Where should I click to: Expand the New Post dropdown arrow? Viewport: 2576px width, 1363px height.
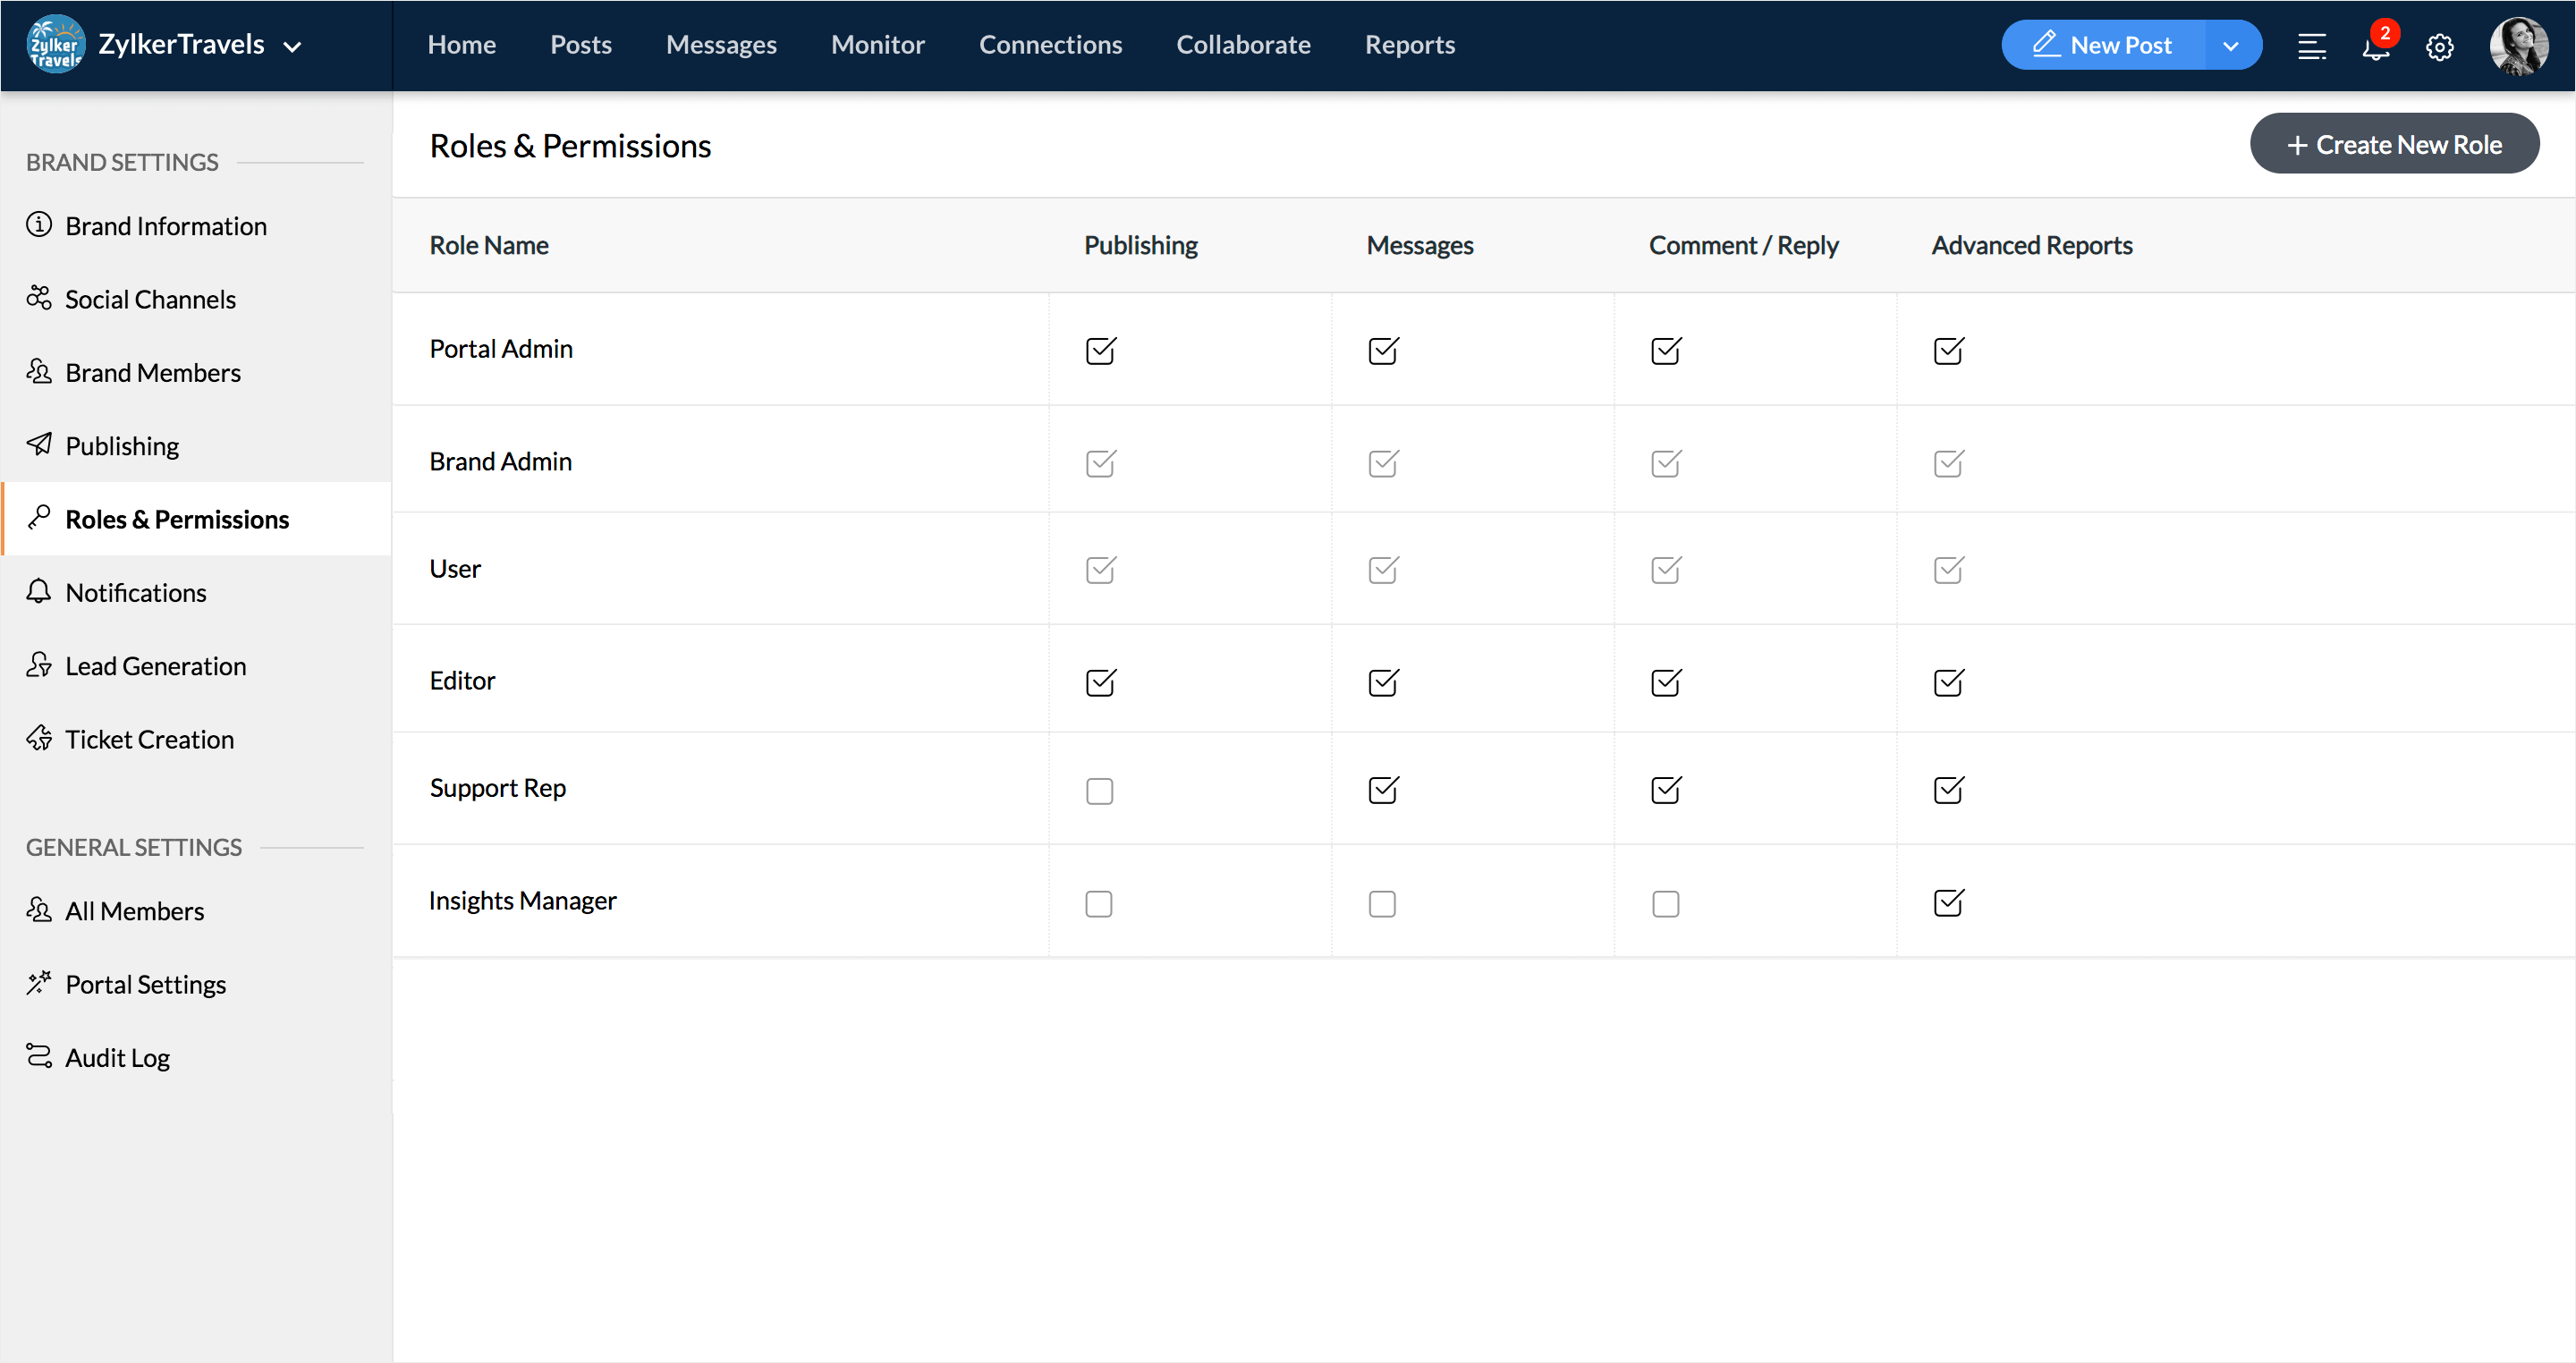click(x=2230, y=46)
